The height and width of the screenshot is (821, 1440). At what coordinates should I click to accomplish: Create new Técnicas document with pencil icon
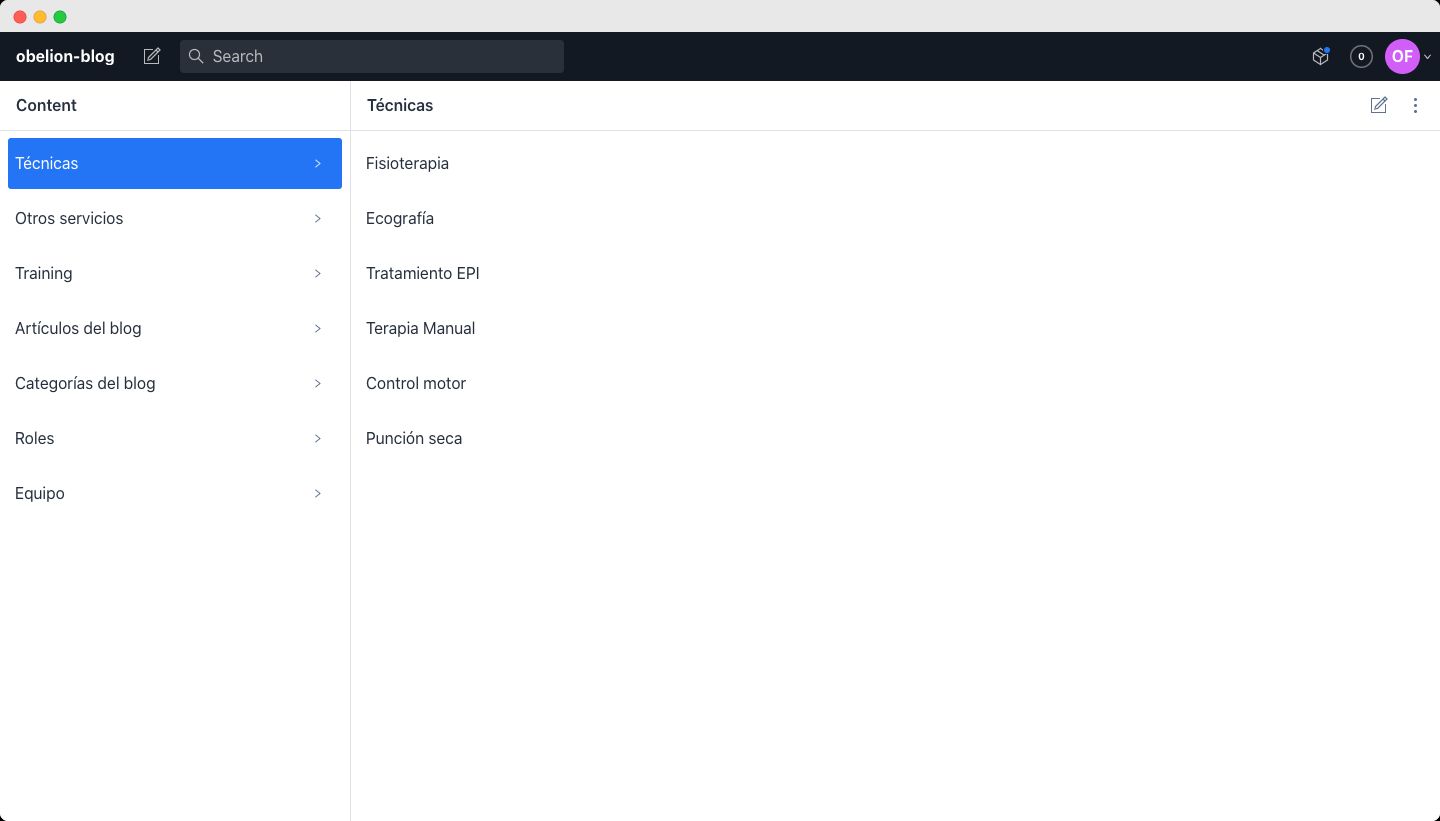click(x=1379, y=105)
